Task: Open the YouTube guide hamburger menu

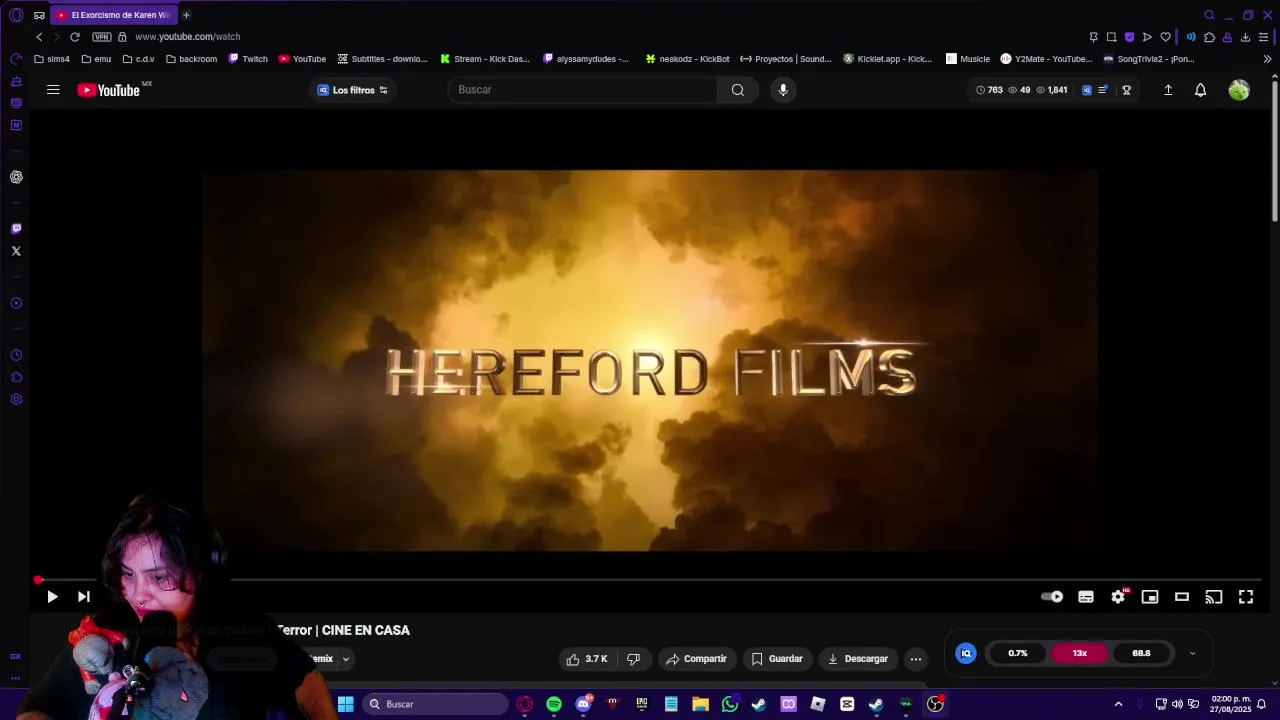Action: coord(53,90)
